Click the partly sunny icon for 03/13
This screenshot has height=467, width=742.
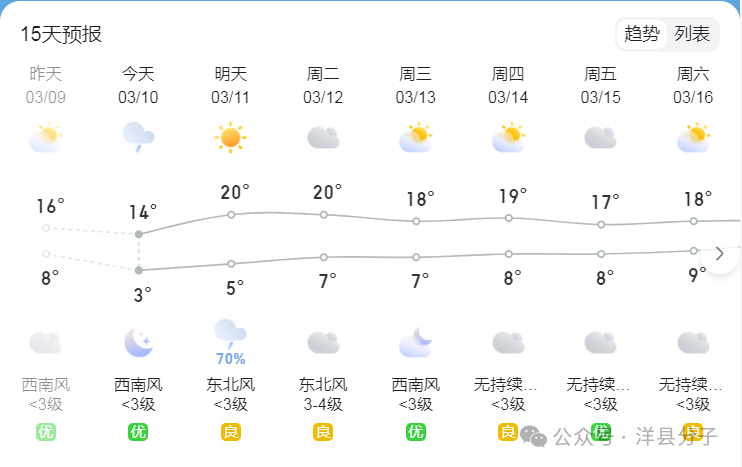click(x=415, y=138)
